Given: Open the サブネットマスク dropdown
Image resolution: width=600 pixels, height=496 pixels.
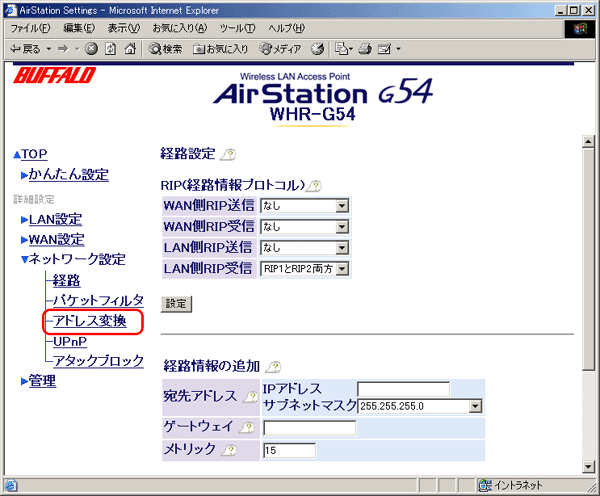Looking at the screenshot, I should (x=419, y=406).
